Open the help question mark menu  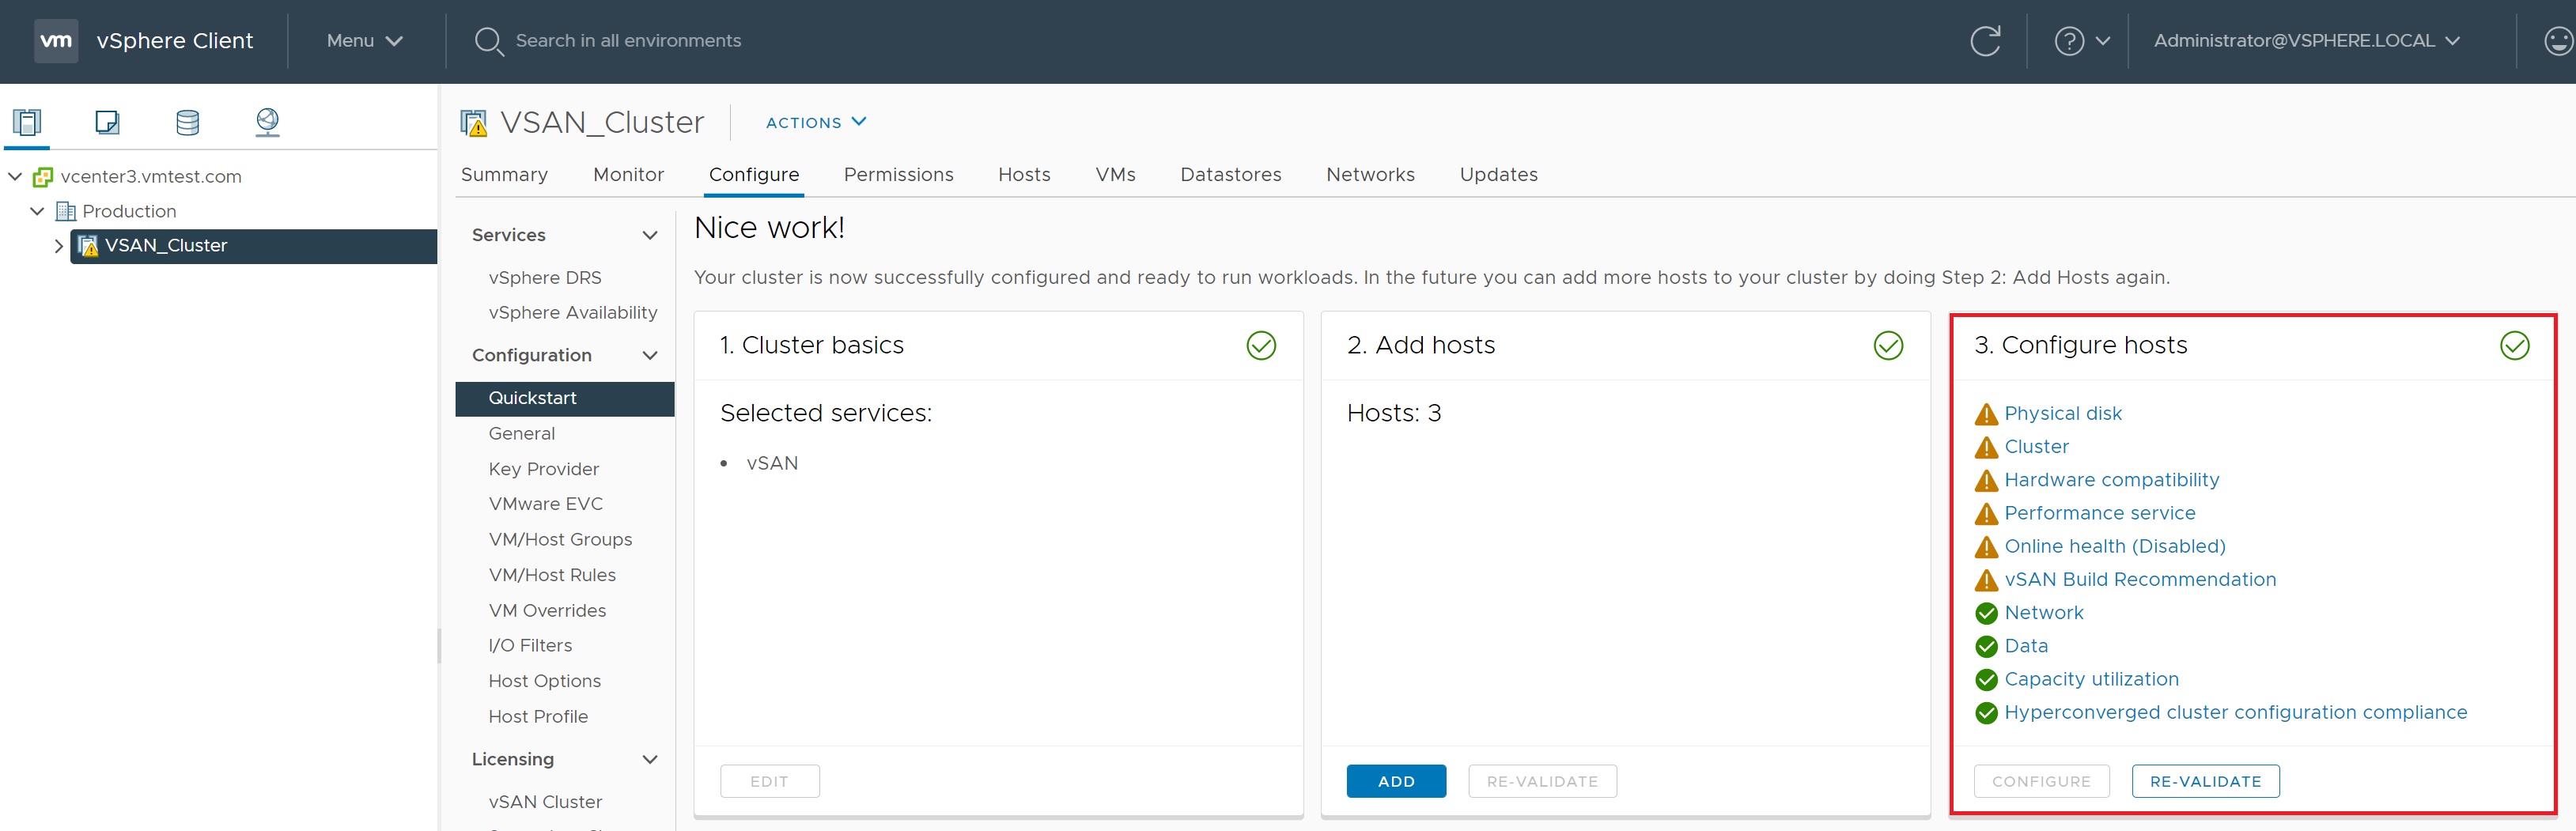[2081, 41]
